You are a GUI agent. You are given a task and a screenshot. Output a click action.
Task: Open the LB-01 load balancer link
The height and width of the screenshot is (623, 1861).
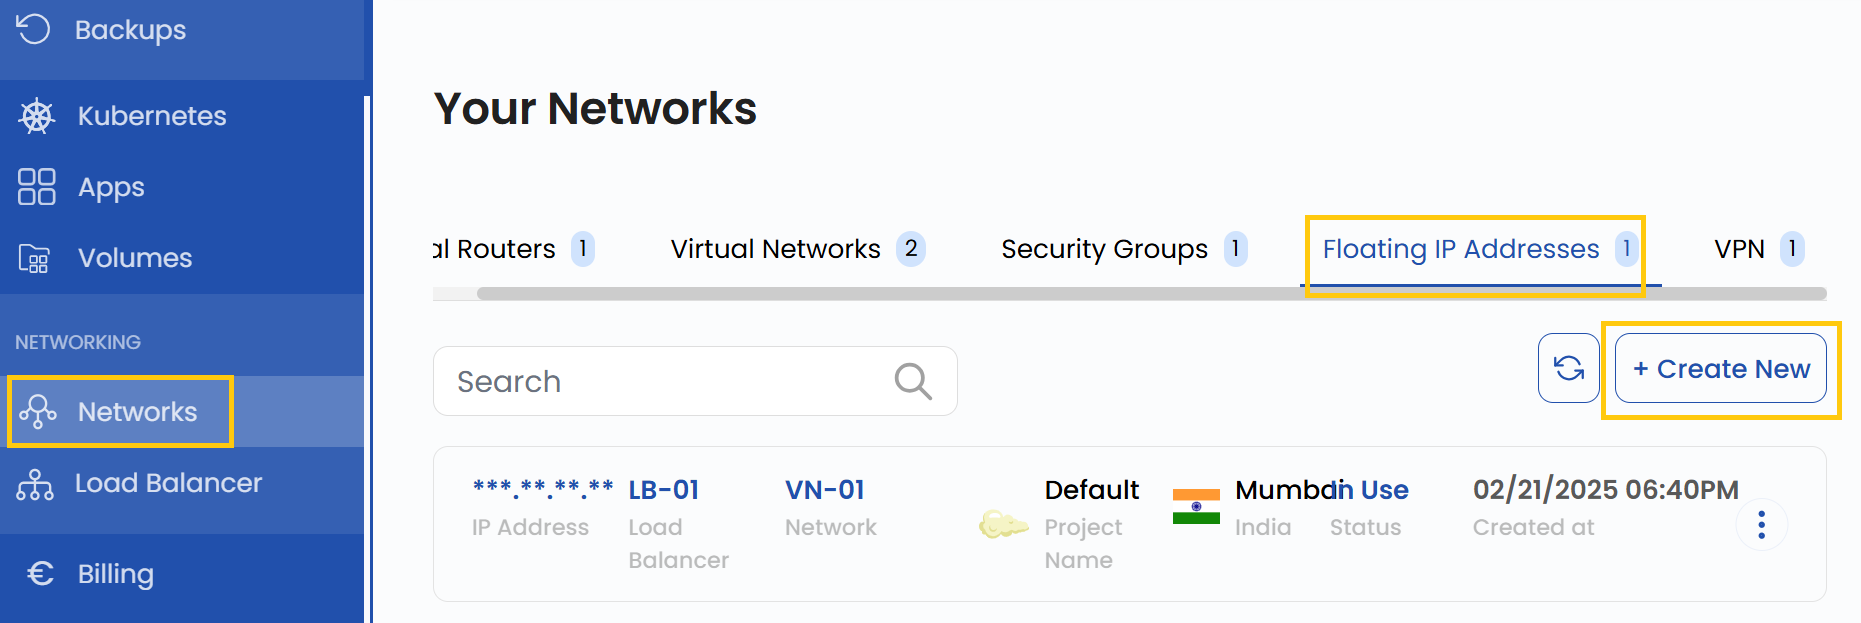pos(663,489)
